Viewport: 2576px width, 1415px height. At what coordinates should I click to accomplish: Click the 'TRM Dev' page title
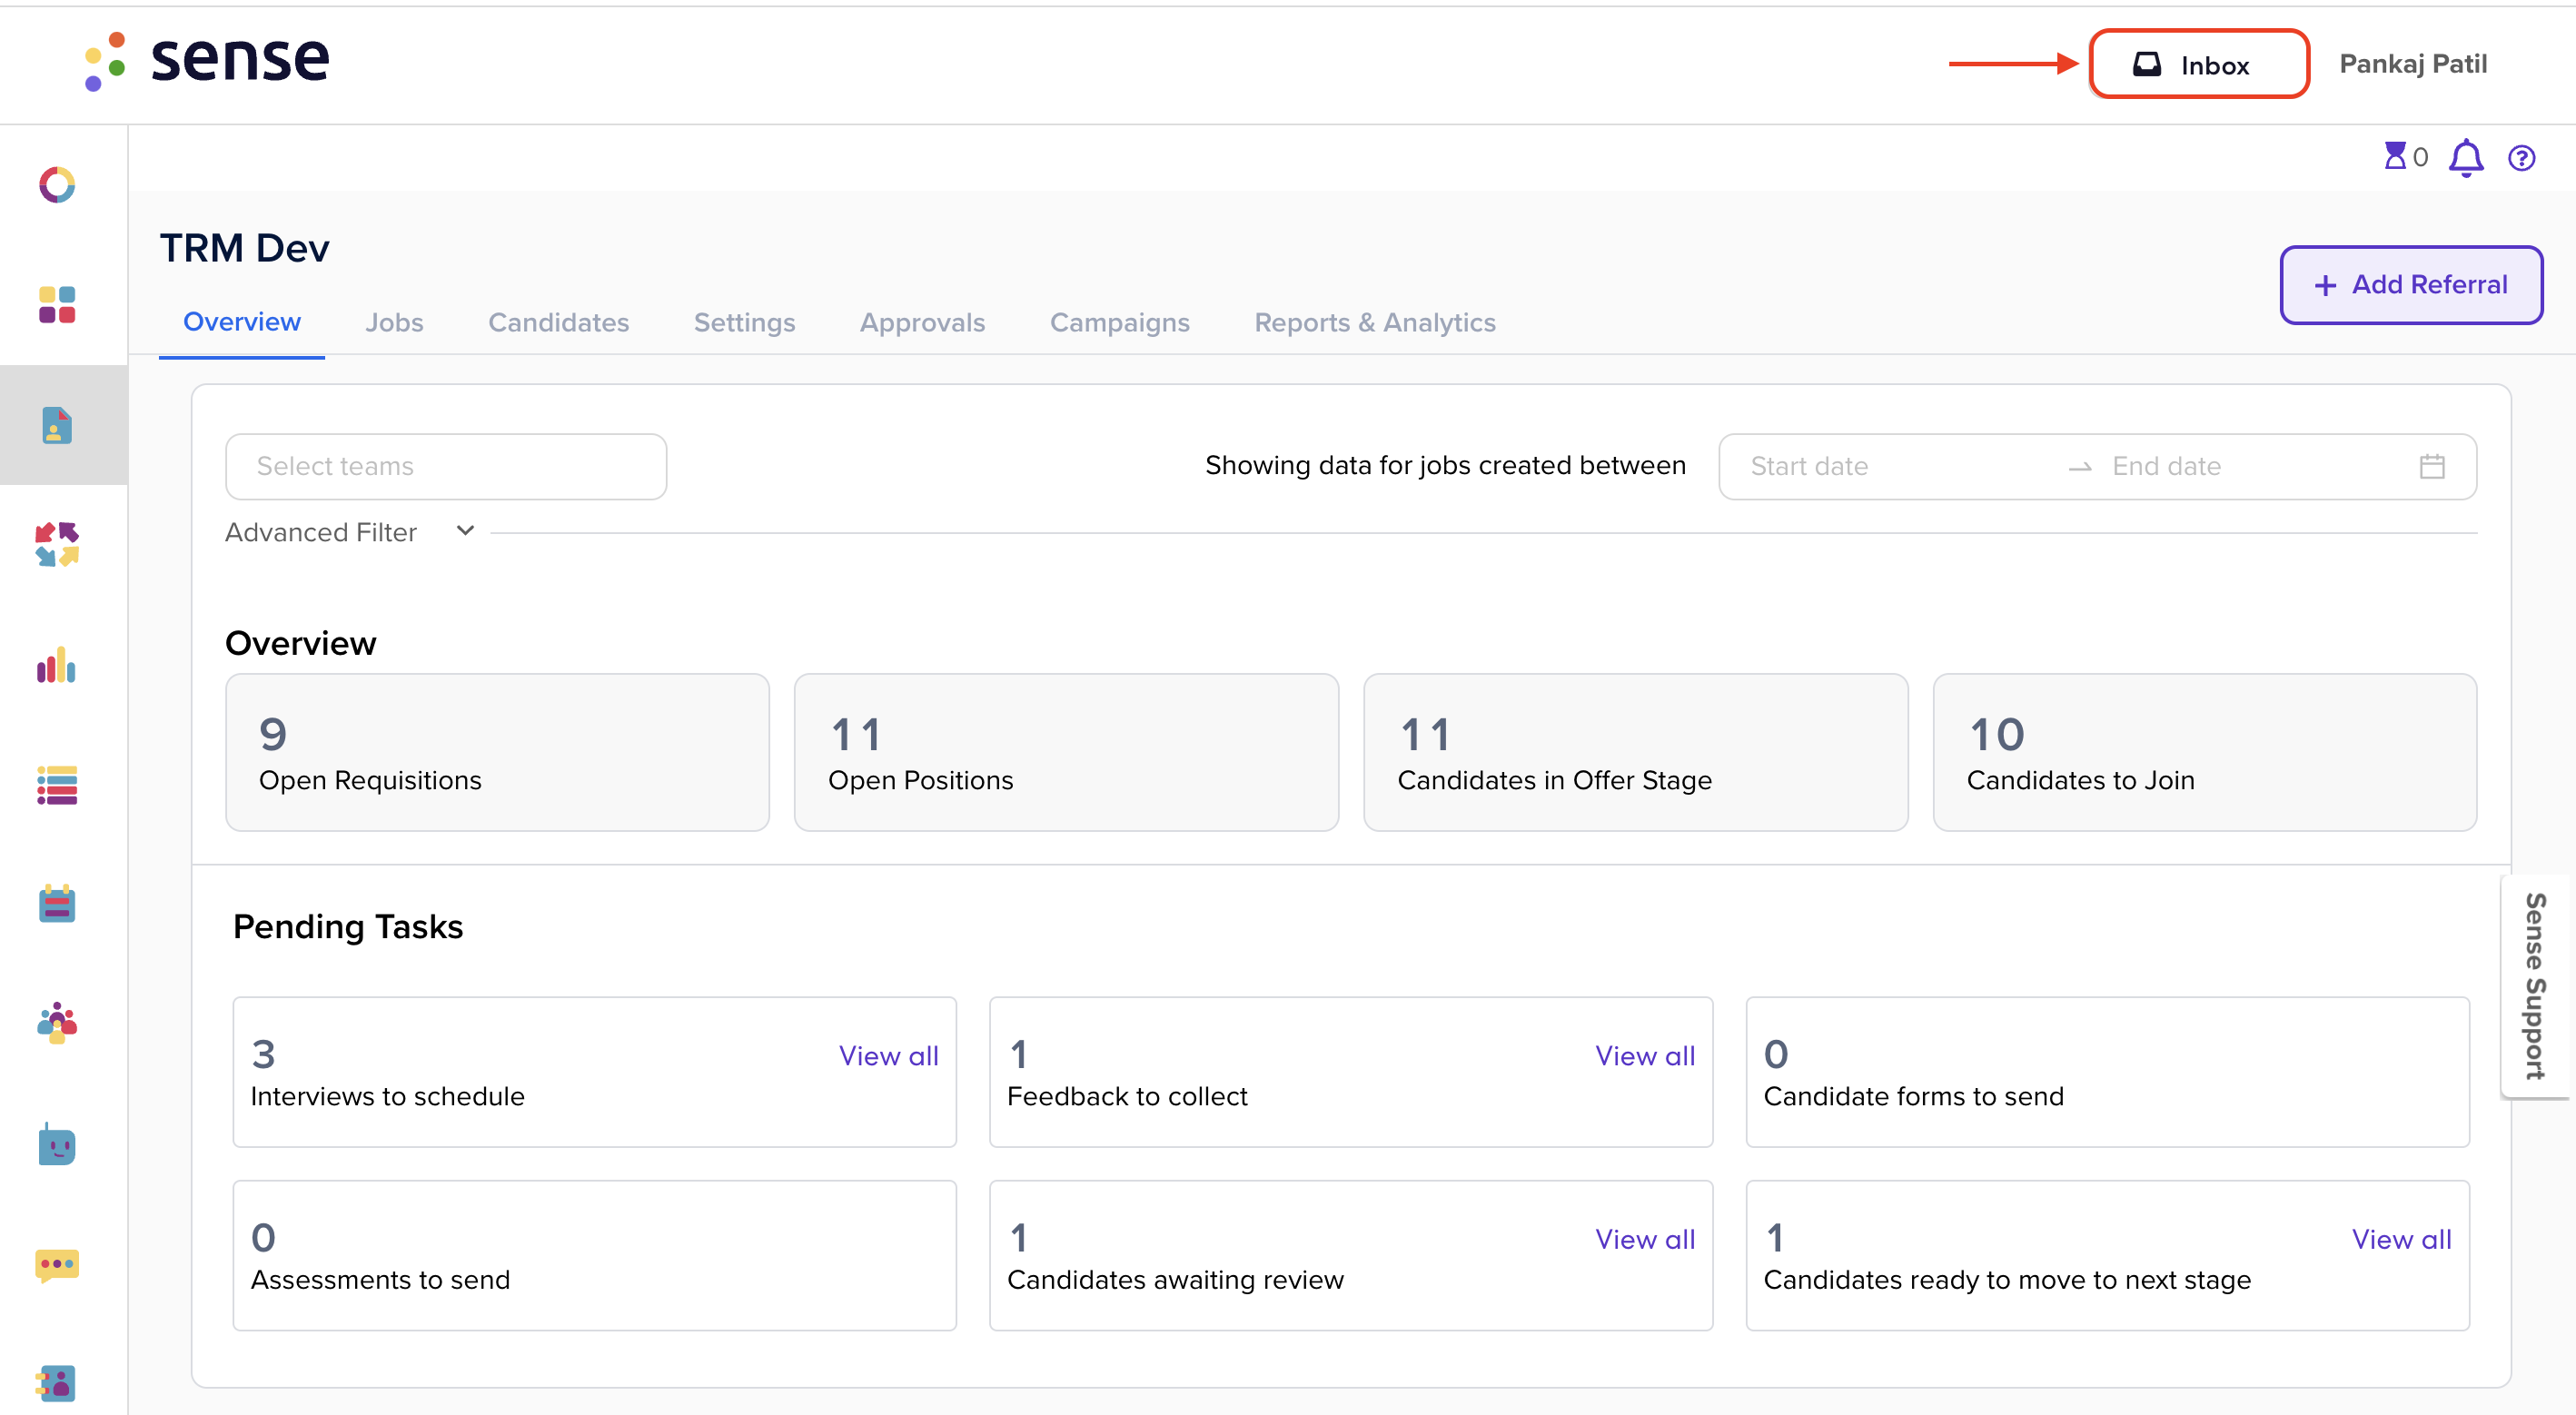pyautogui.click(x=244, y=247)
